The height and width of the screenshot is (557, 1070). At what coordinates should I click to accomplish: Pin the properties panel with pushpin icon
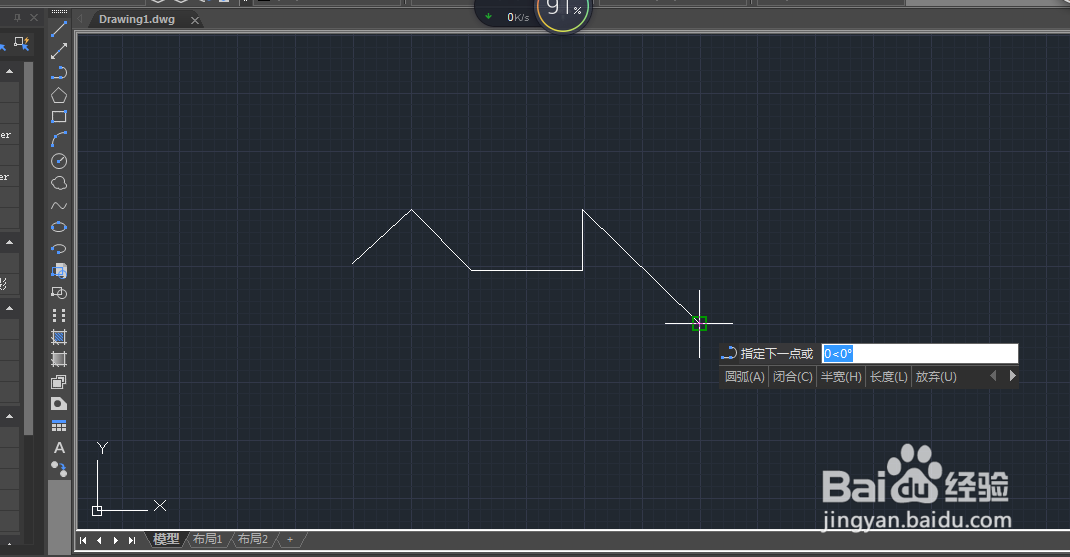18,18
